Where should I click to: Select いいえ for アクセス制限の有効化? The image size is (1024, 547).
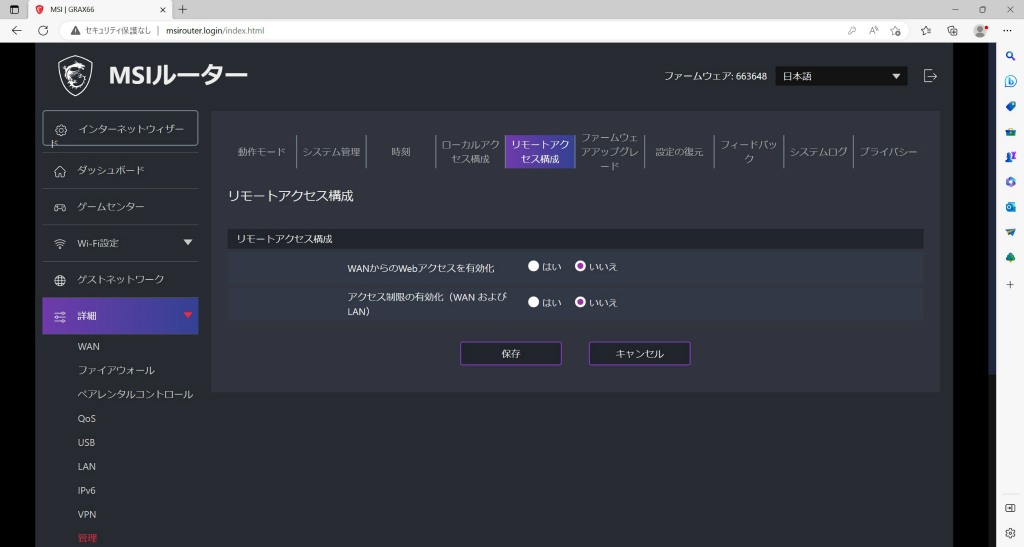pos(580,302)
